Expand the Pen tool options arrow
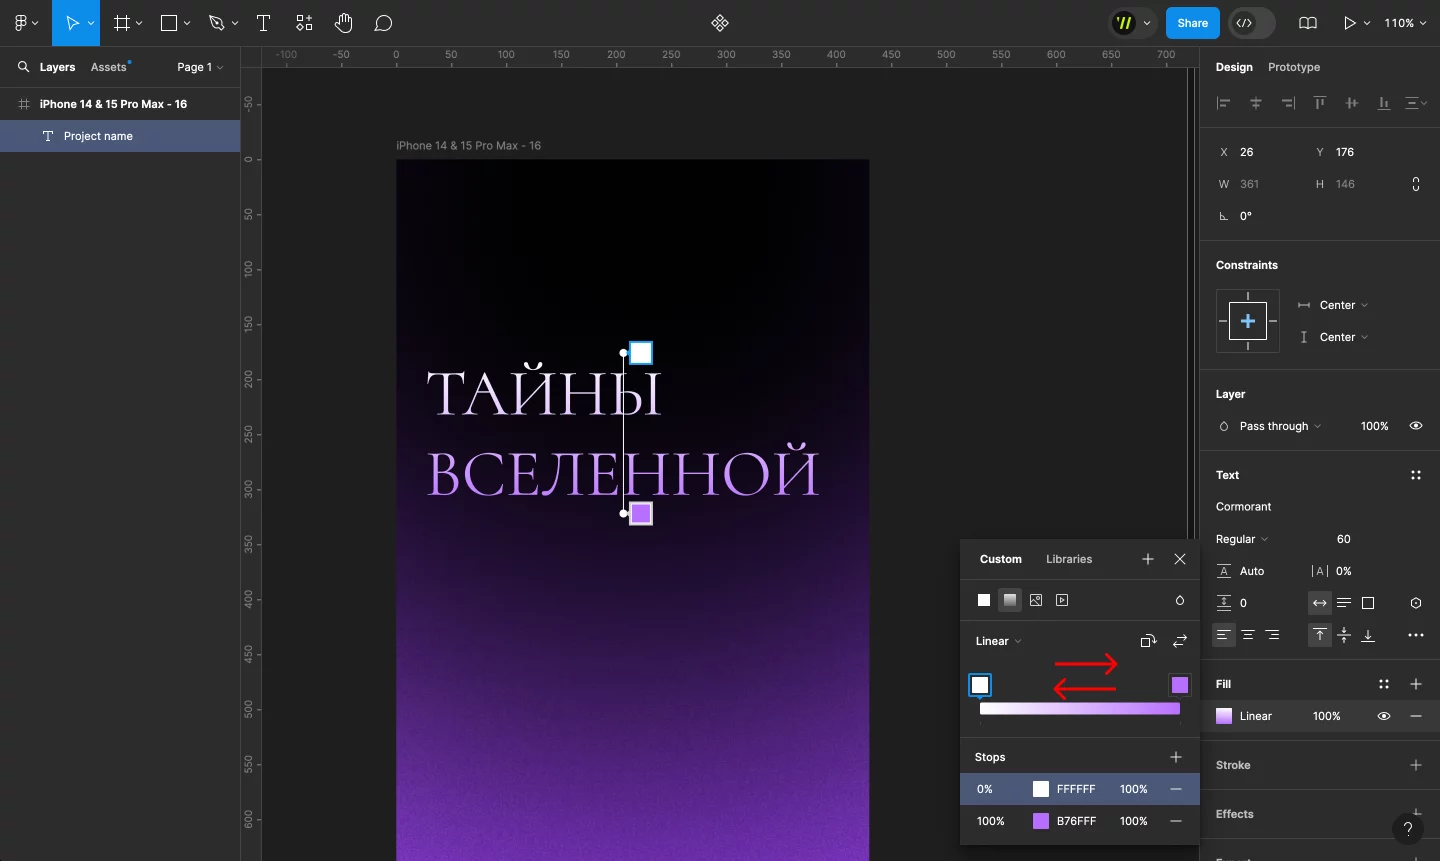This screenshot has height=861, width=1440. pyautogui.click(x=235, y=23)
